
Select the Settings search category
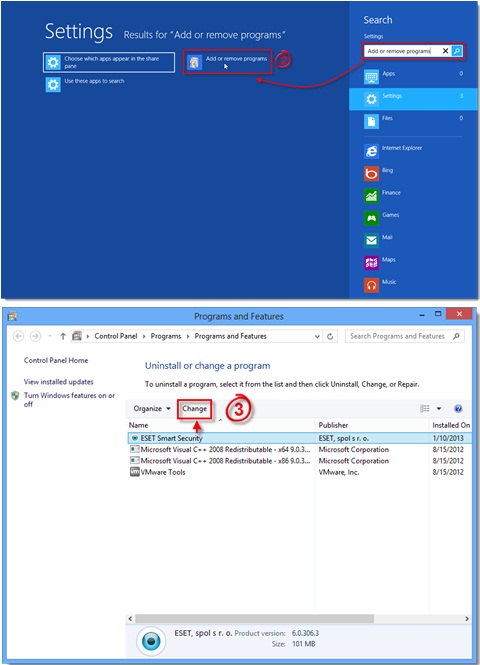(x=413, y=99)
